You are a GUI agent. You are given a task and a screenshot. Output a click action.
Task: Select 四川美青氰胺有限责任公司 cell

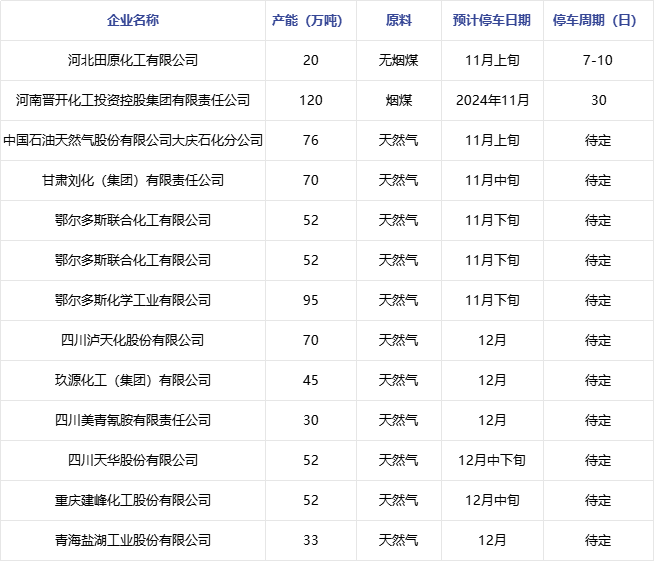click(x=133, y=420)
